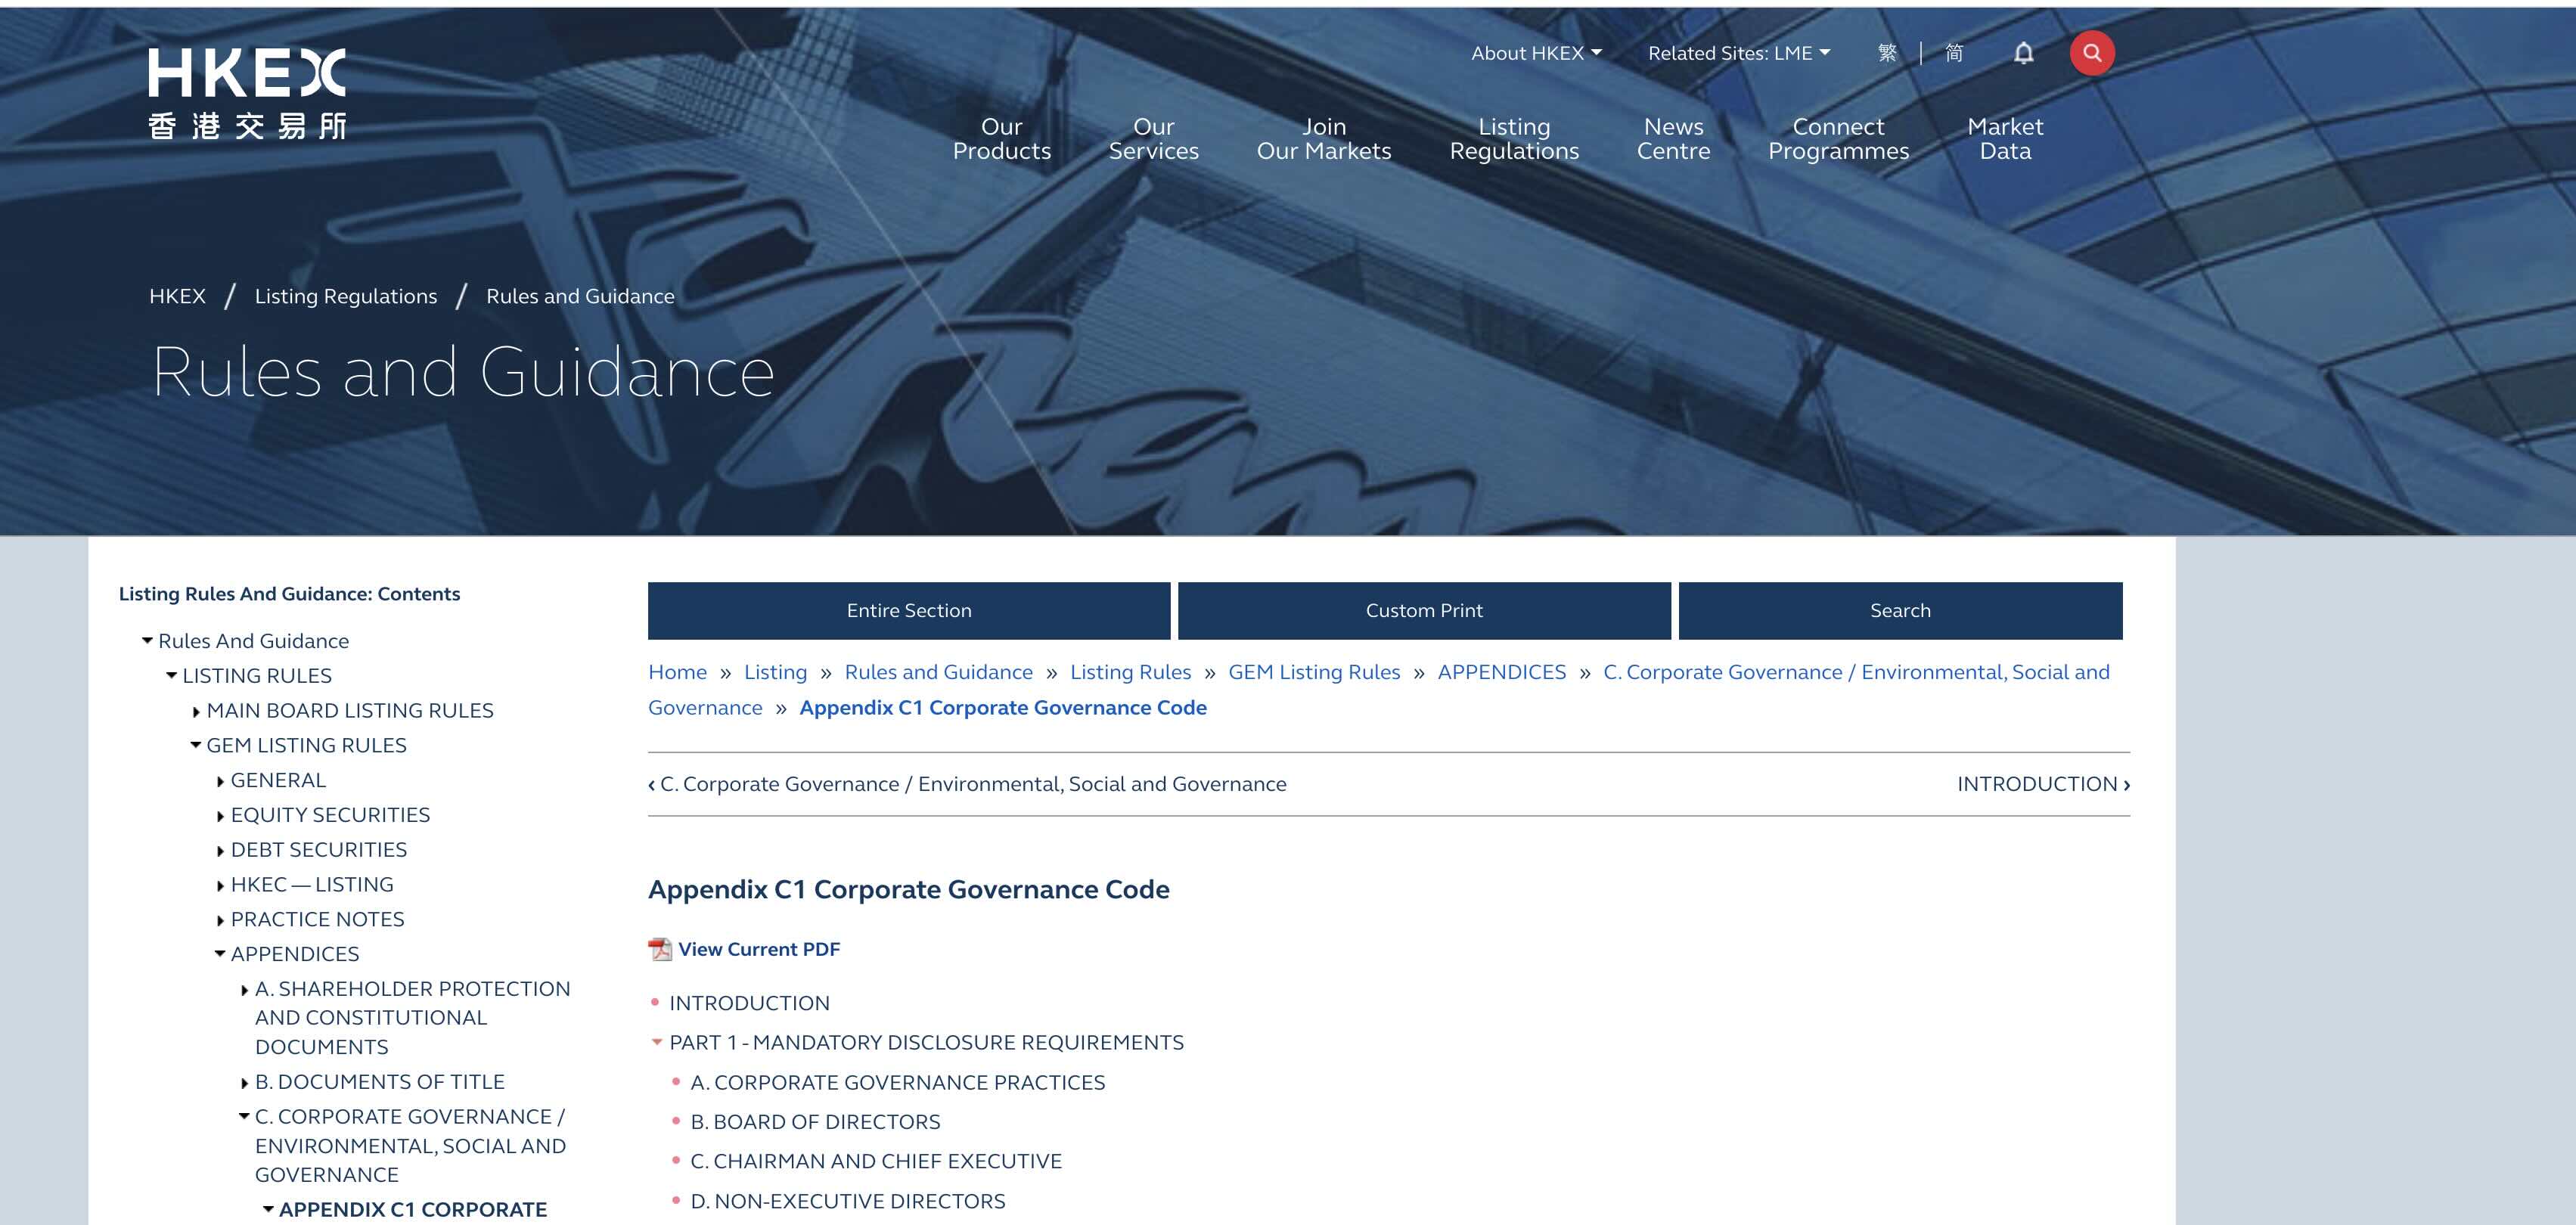Expand A. SHAREHOLDER PROTECTION tree item
This screenshot has width=2576, height=1225.
pyautogui.click(x=244, y=990)
